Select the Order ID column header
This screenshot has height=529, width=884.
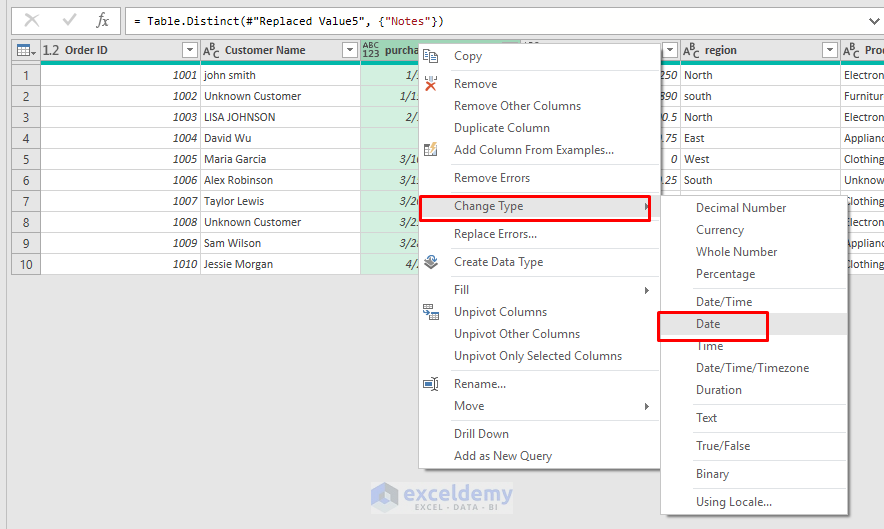[x=120, y=50]
